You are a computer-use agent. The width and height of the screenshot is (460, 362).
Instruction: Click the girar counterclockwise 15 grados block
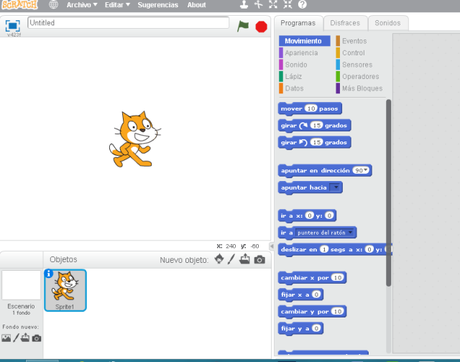coord(314,143)
